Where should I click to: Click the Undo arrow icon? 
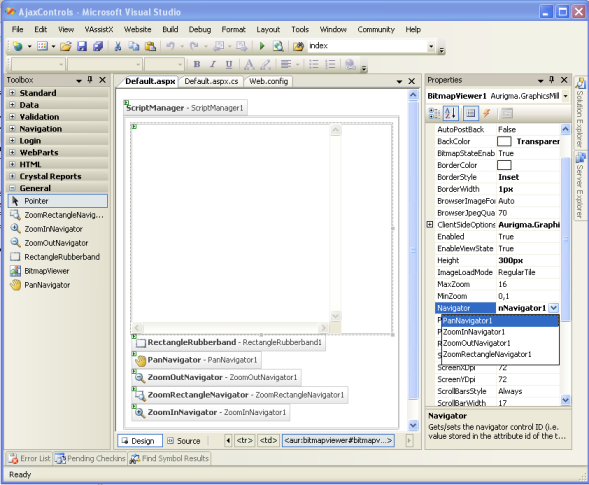point(171,46)
